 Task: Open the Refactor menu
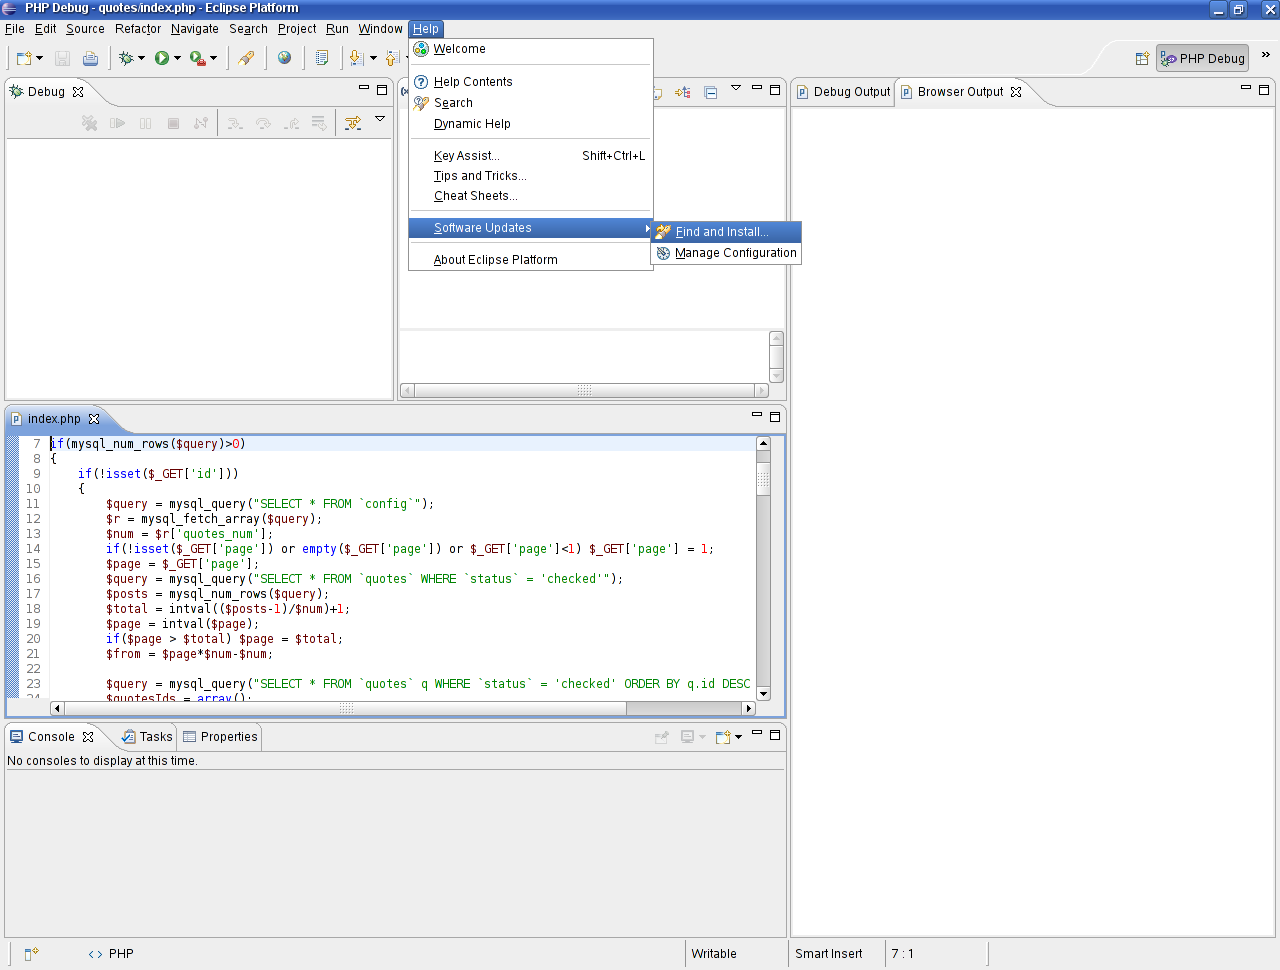[x=138, y=29]
